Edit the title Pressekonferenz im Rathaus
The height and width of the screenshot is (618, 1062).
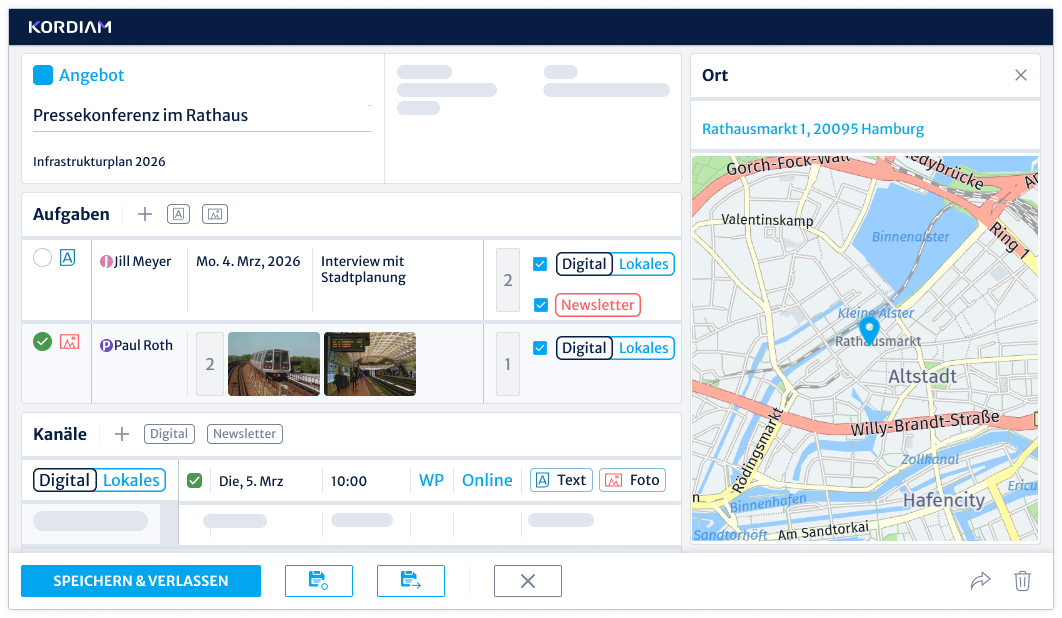coord(203,115)
